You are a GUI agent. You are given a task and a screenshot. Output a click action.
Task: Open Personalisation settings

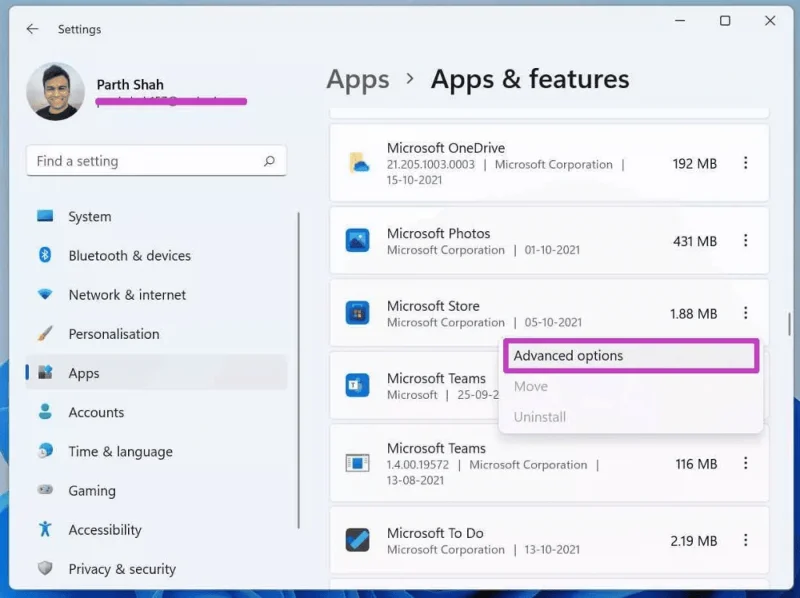(x=156, y=334)
